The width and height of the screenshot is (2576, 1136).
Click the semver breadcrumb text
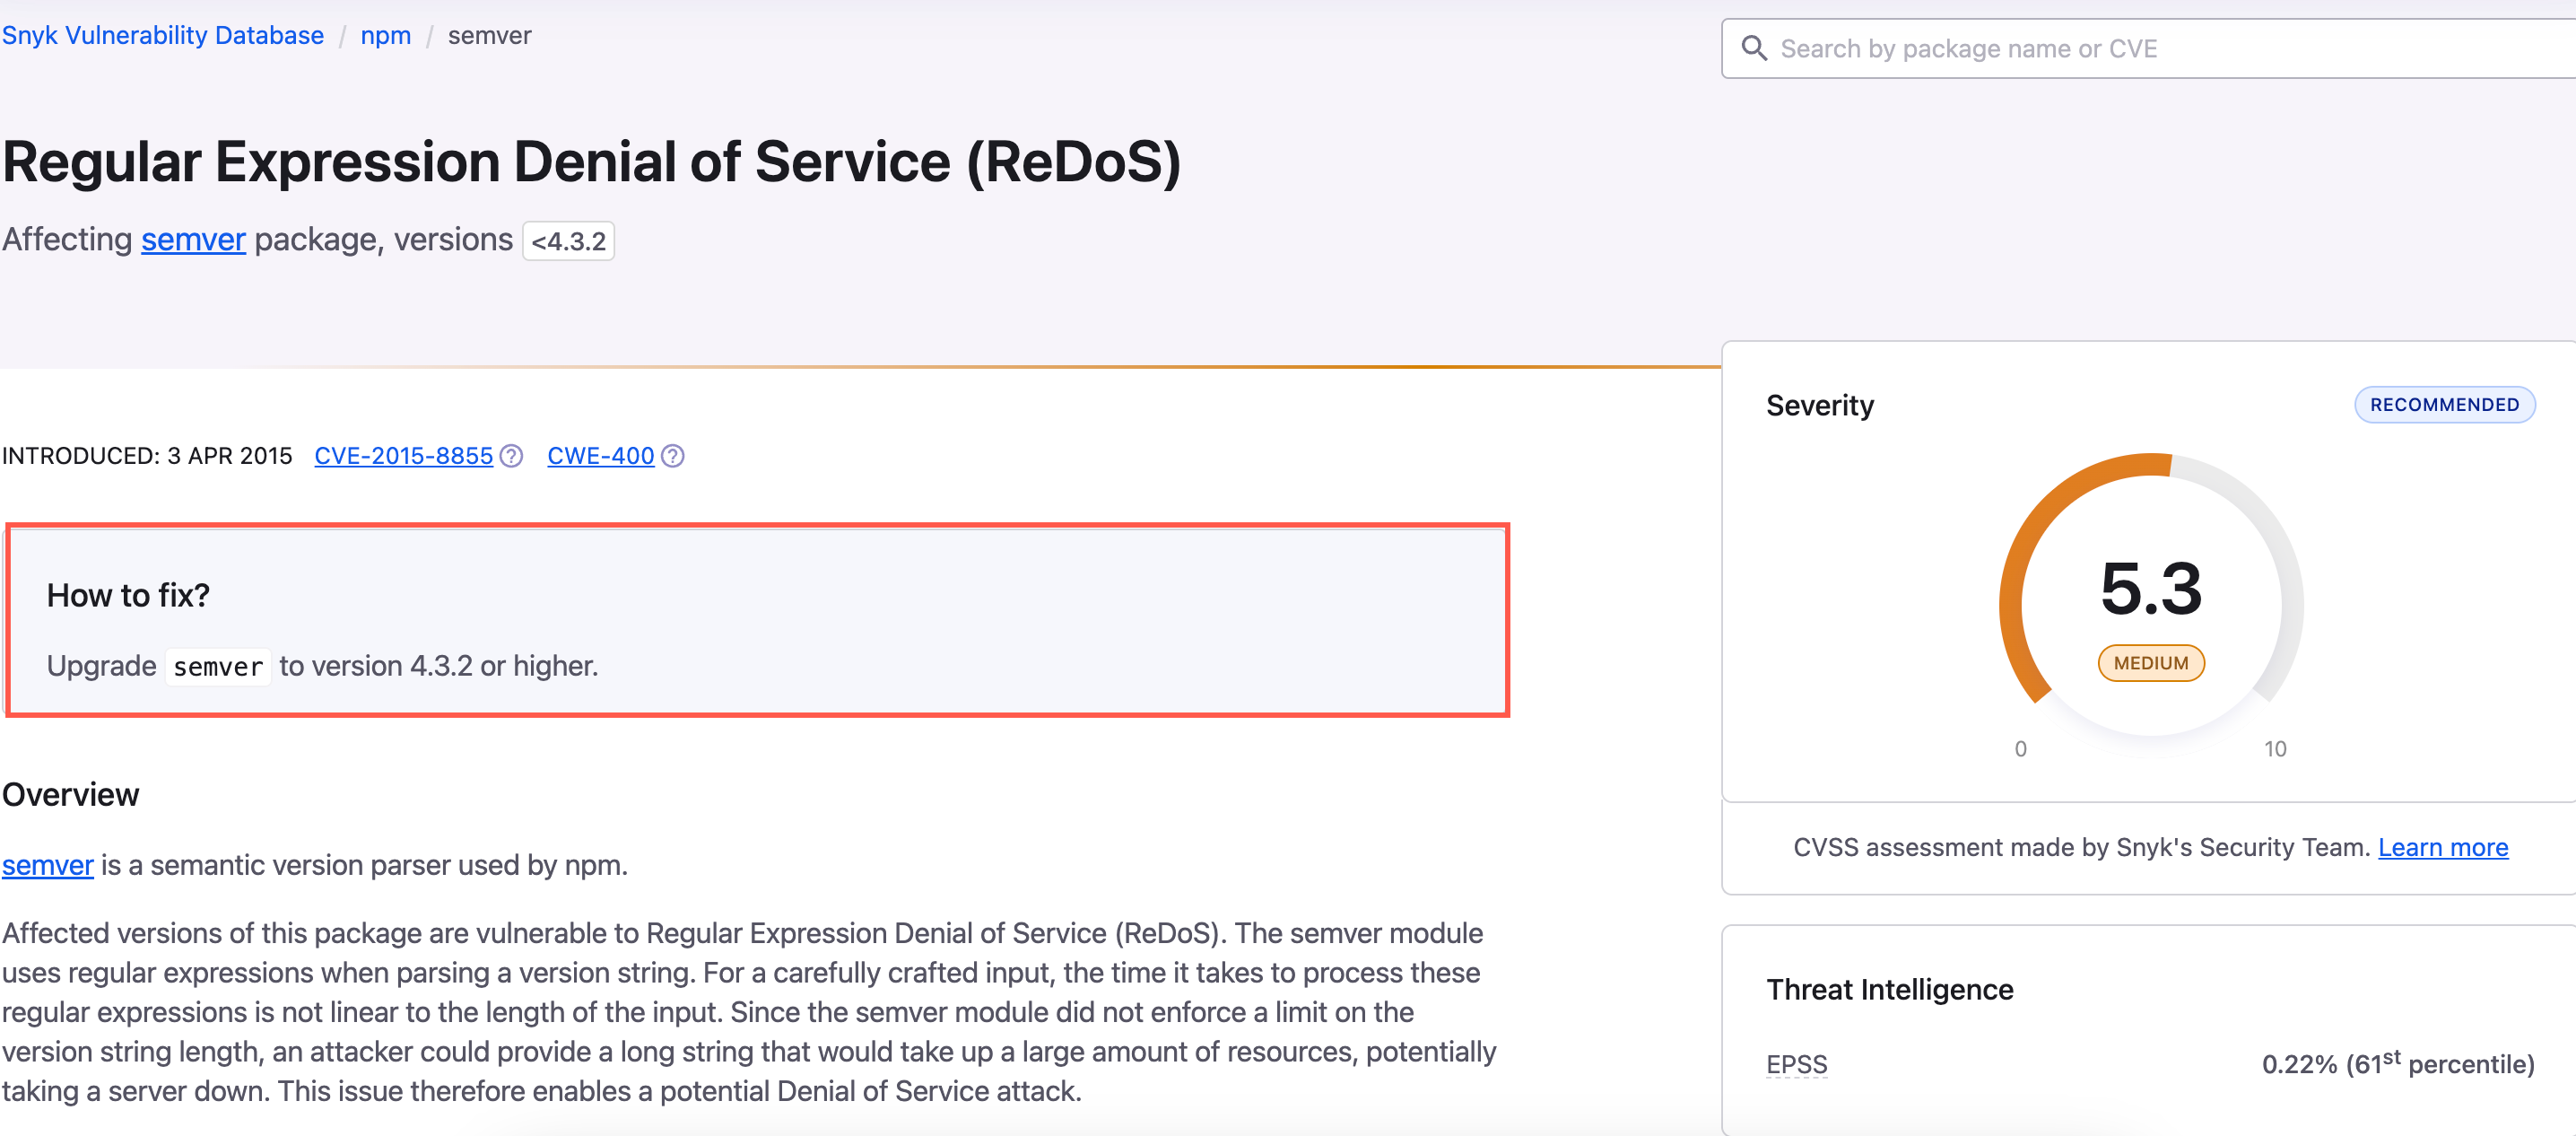pyautogui.click(x=489, y=35)
